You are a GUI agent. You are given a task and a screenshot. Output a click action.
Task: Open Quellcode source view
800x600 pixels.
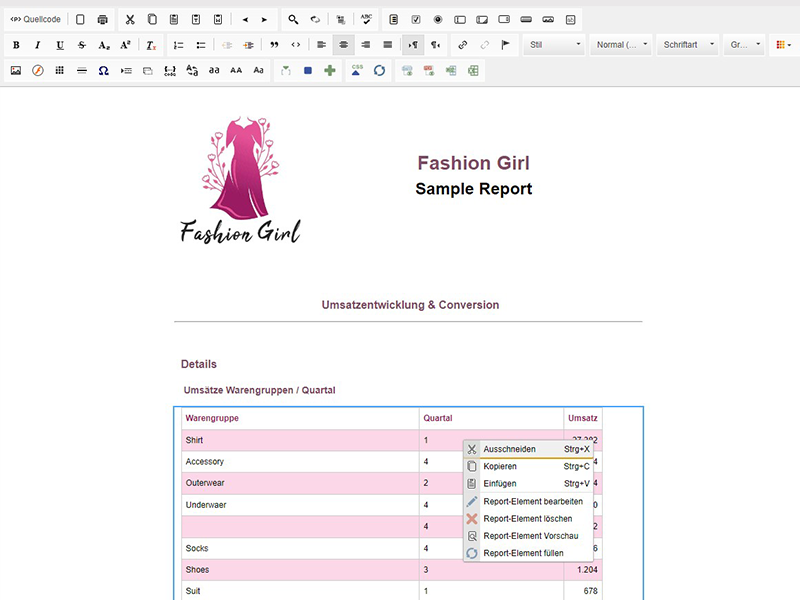pyautogui.click(x=35, y=19)
